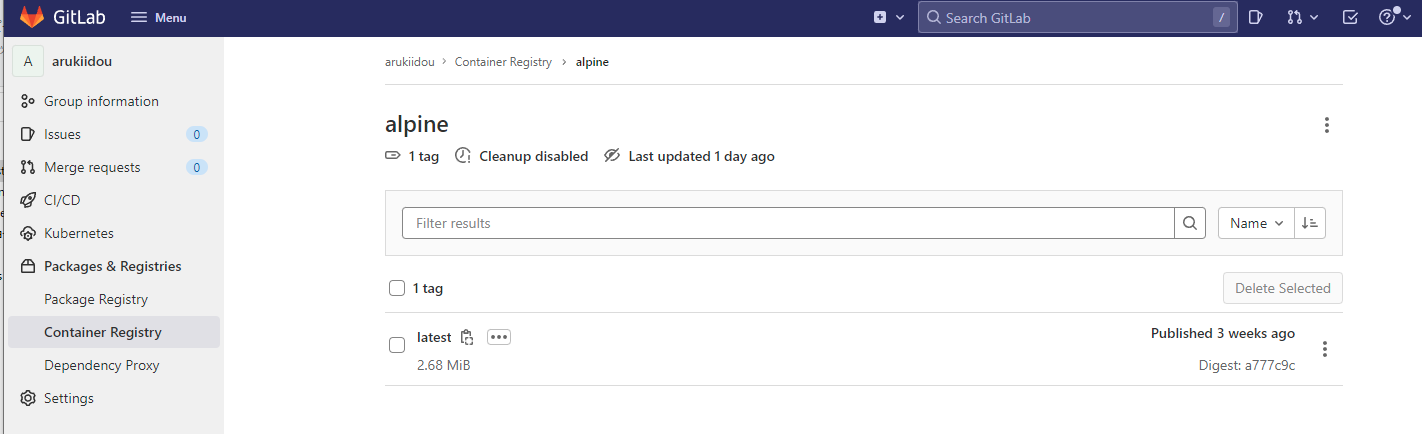Check the latest tag checkbox
Image resolution: width=1422 pixels, height=434 pixels.
pos(397,346)
